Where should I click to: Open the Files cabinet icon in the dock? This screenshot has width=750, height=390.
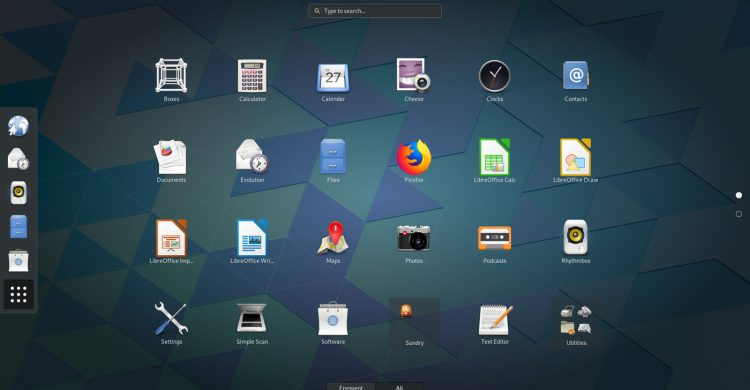tap(19, 226)
